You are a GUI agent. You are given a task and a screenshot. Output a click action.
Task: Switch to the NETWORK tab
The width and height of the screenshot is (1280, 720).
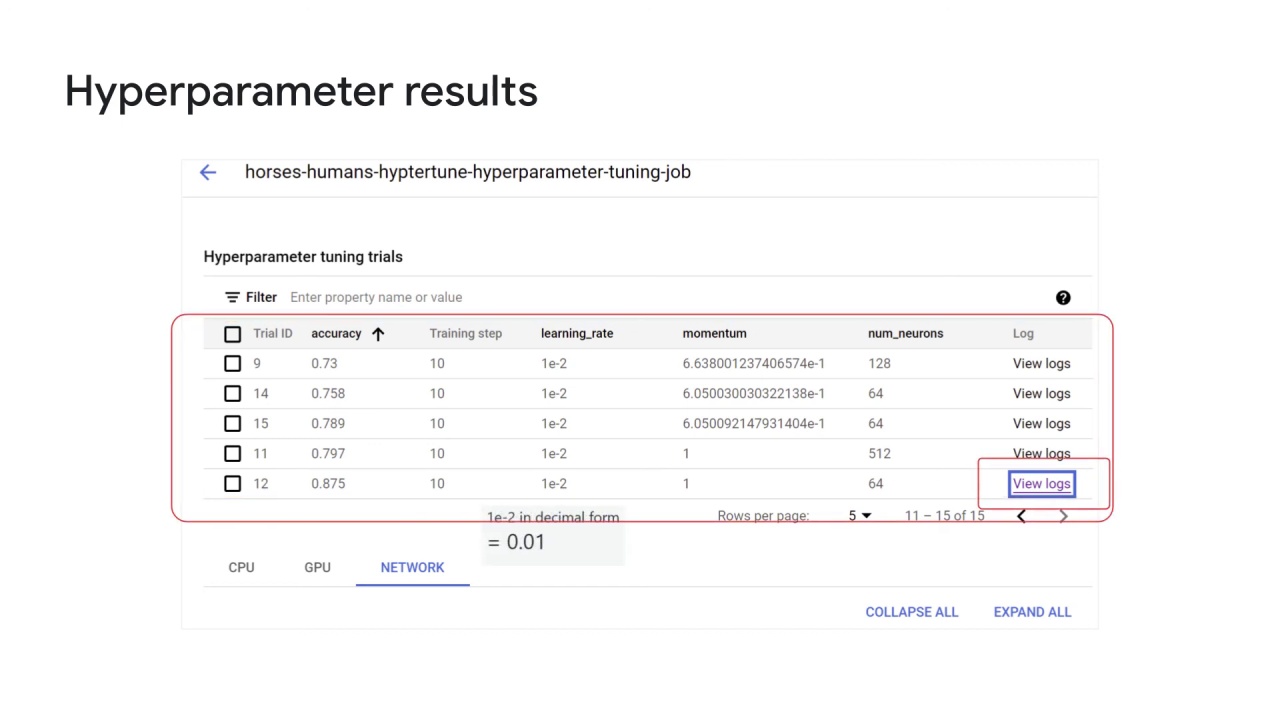click(x=412, y=567)
